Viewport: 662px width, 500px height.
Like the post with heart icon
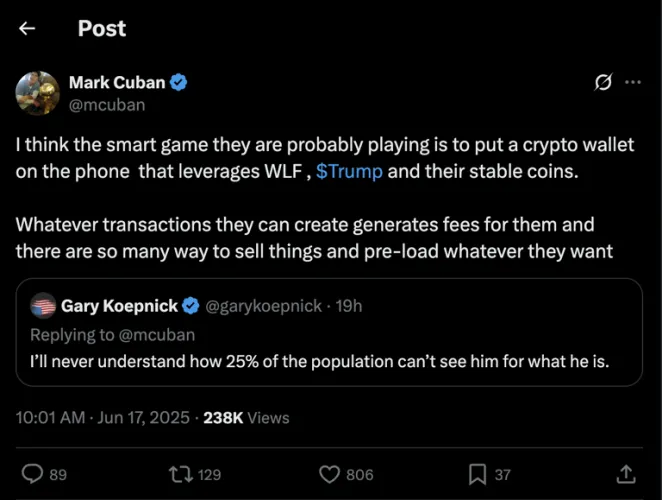pos(329,474)
